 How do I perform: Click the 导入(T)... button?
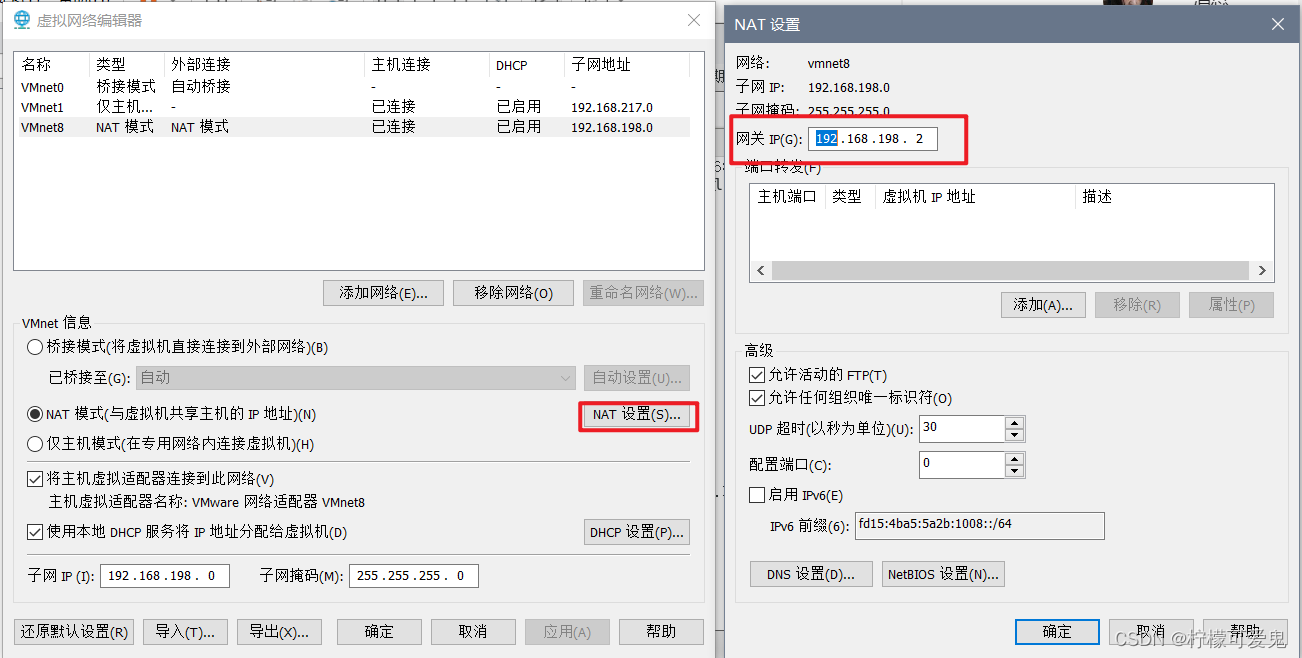[185, 631]
